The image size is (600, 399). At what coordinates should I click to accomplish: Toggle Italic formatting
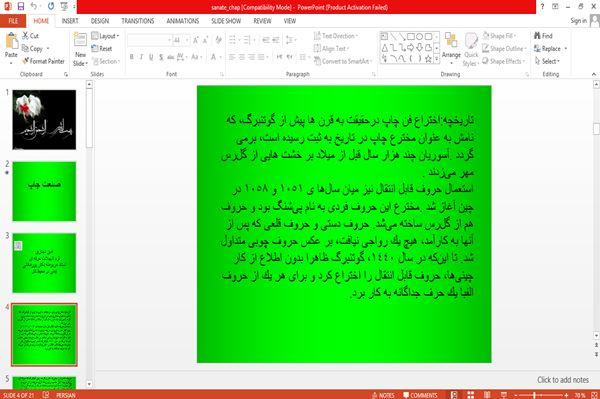click(x=141, y=57)
